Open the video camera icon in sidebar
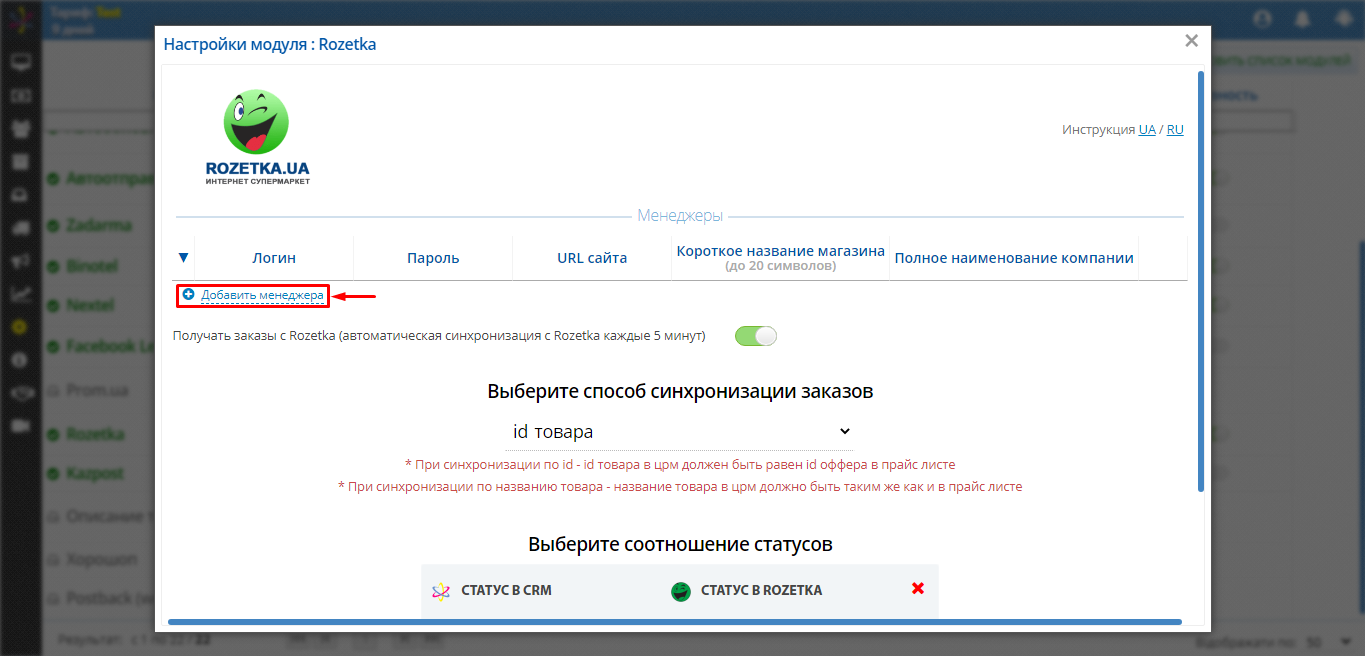The width and height of the screenshot is (1365, 656). pyautogui.click(x=20, y=425)
